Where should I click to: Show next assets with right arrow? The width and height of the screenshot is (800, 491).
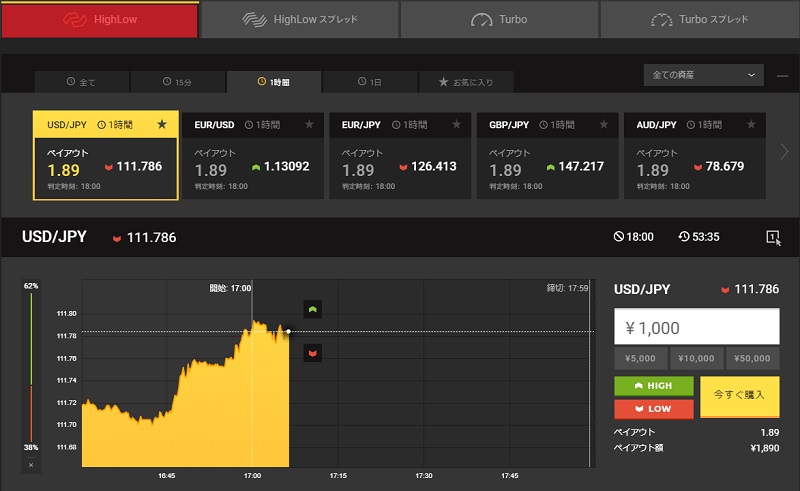784,151
